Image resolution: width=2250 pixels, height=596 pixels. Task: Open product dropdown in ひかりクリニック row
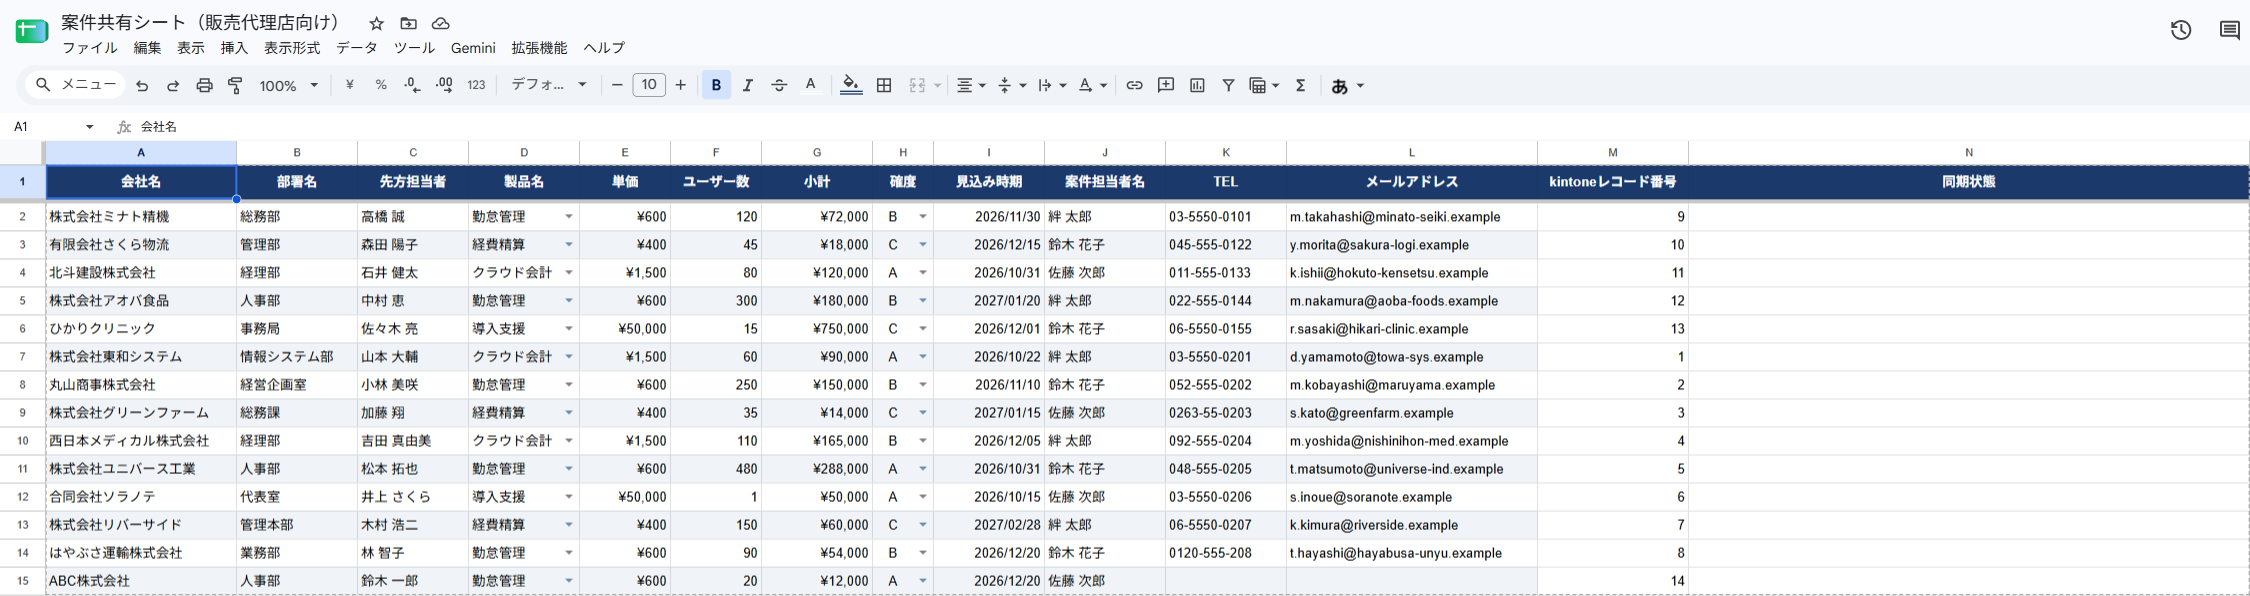tap(569, 329)
